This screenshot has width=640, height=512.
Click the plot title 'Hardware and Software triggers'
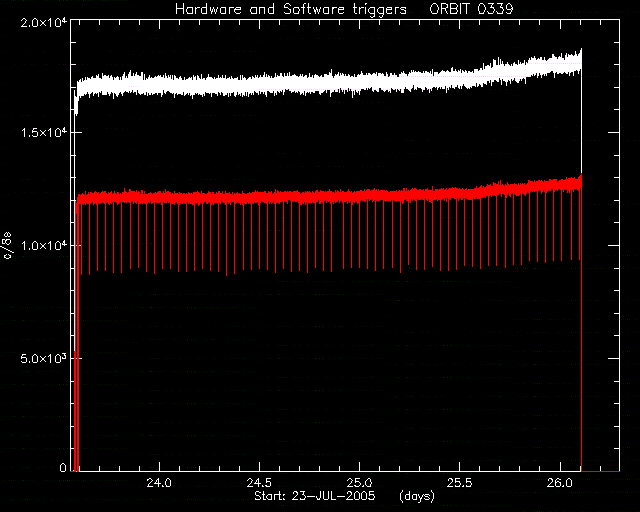[x=291, y=9]
